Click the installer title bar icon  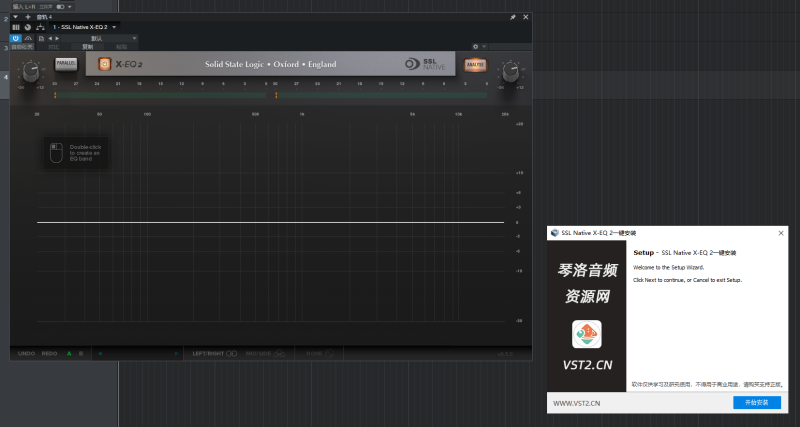[555, 233]
